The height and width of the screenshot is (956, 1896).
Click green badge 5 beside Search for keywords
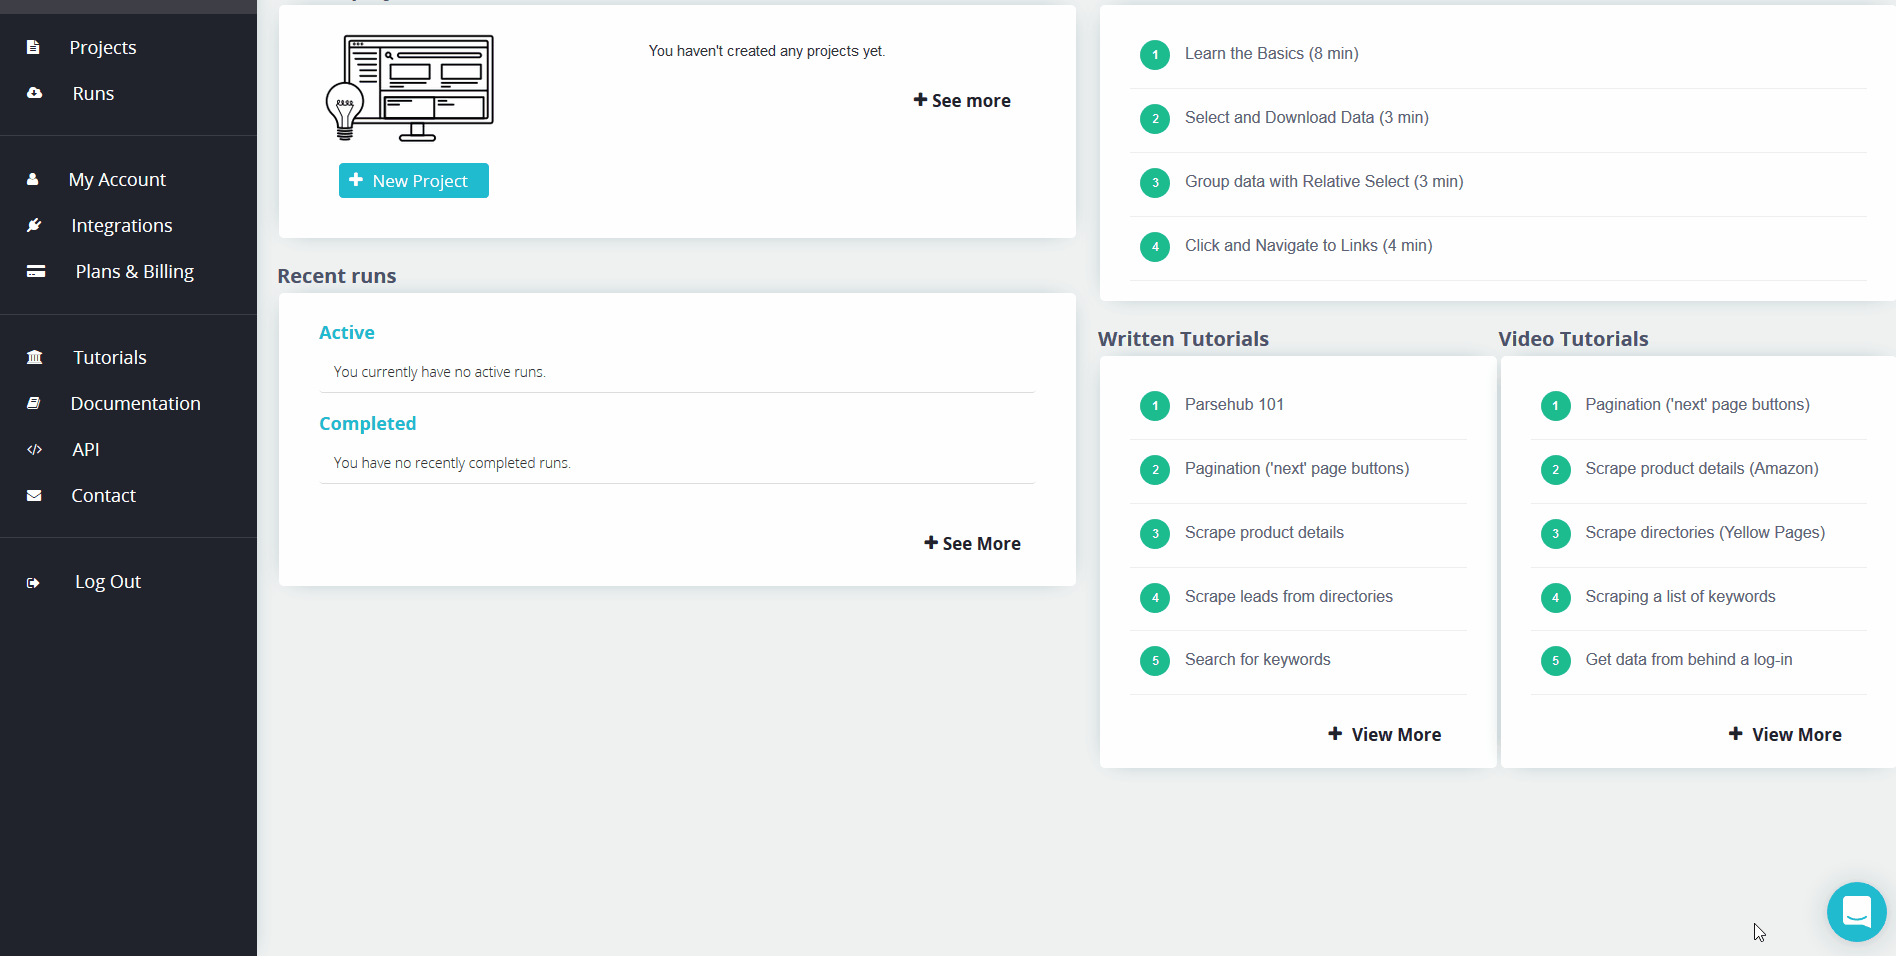(1155, 660)
